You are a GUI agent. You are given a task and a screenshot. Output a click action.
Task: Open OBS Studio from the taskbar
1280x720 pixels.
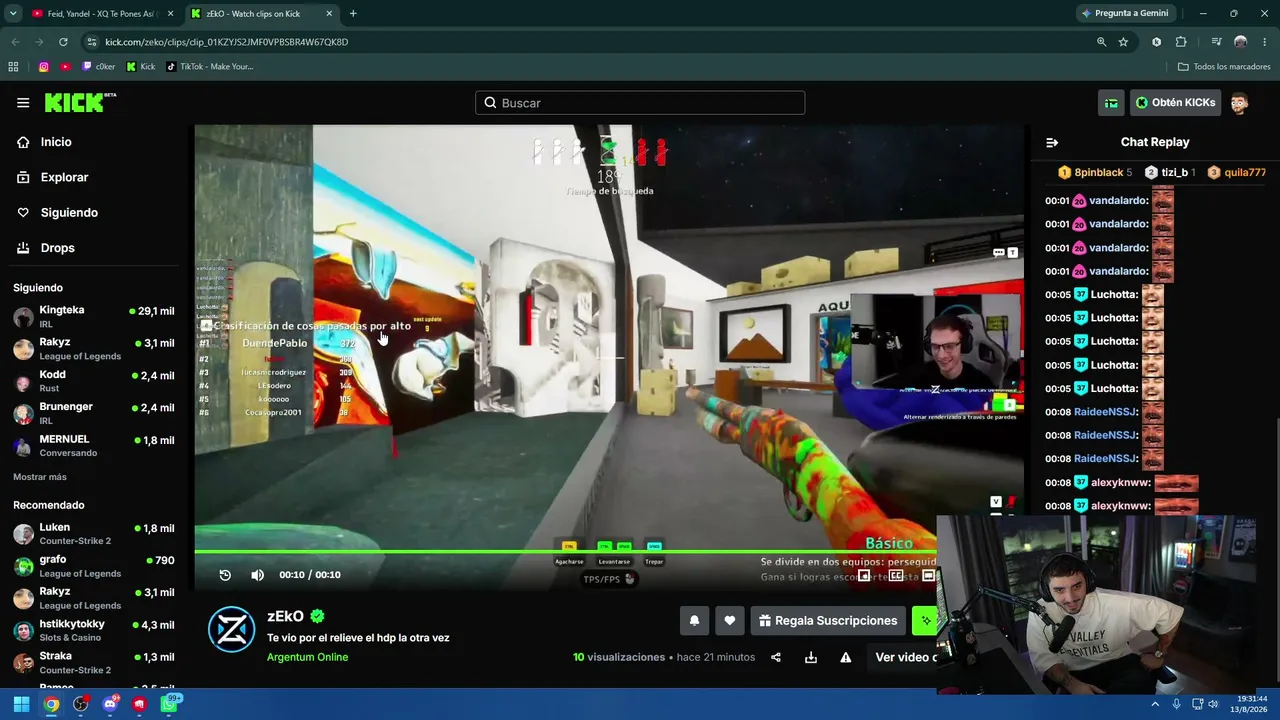tap(81, 704)
